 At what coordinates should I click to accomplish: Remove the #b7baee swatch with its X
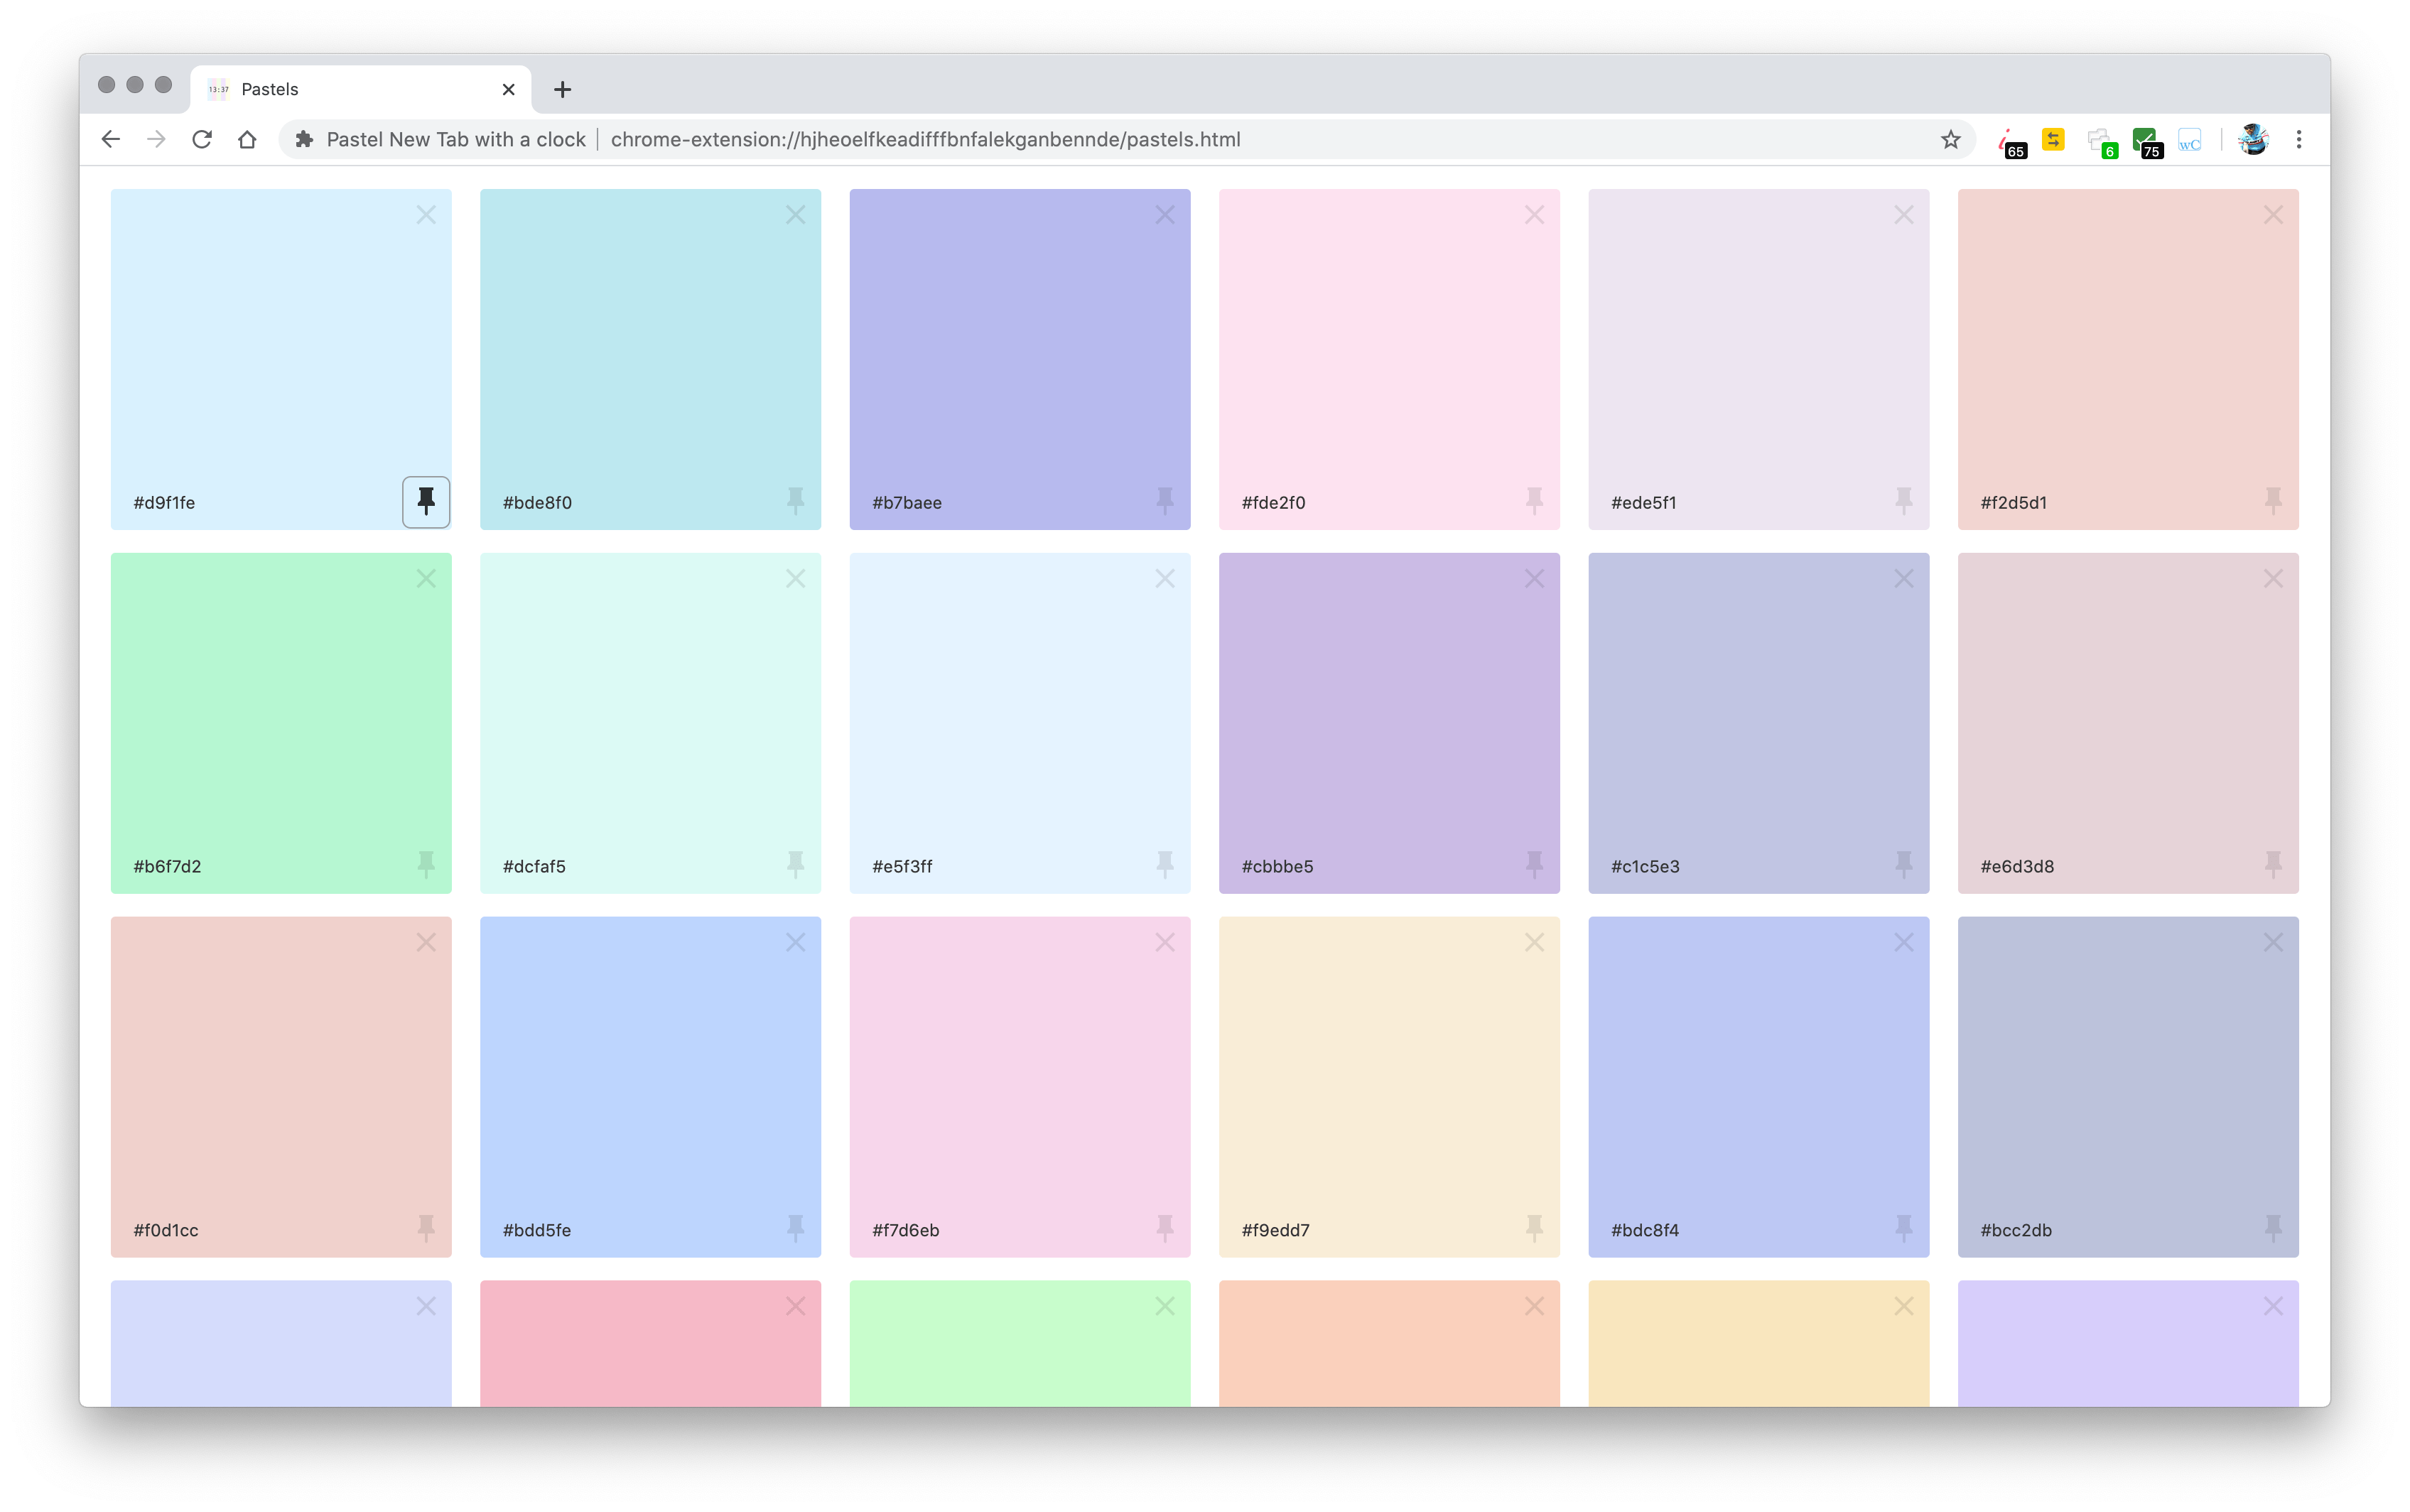pos(1164,214)
